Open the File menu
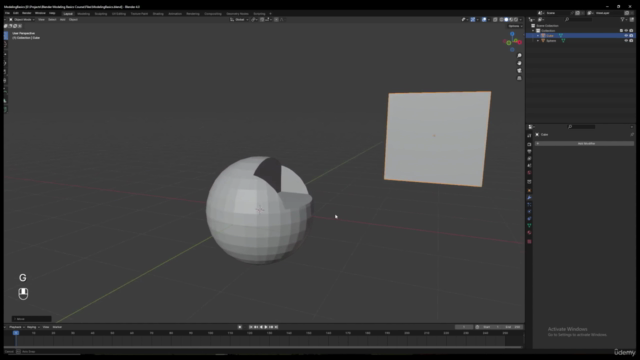This screenshot has width=640, height=360. [x=7, y=13]
